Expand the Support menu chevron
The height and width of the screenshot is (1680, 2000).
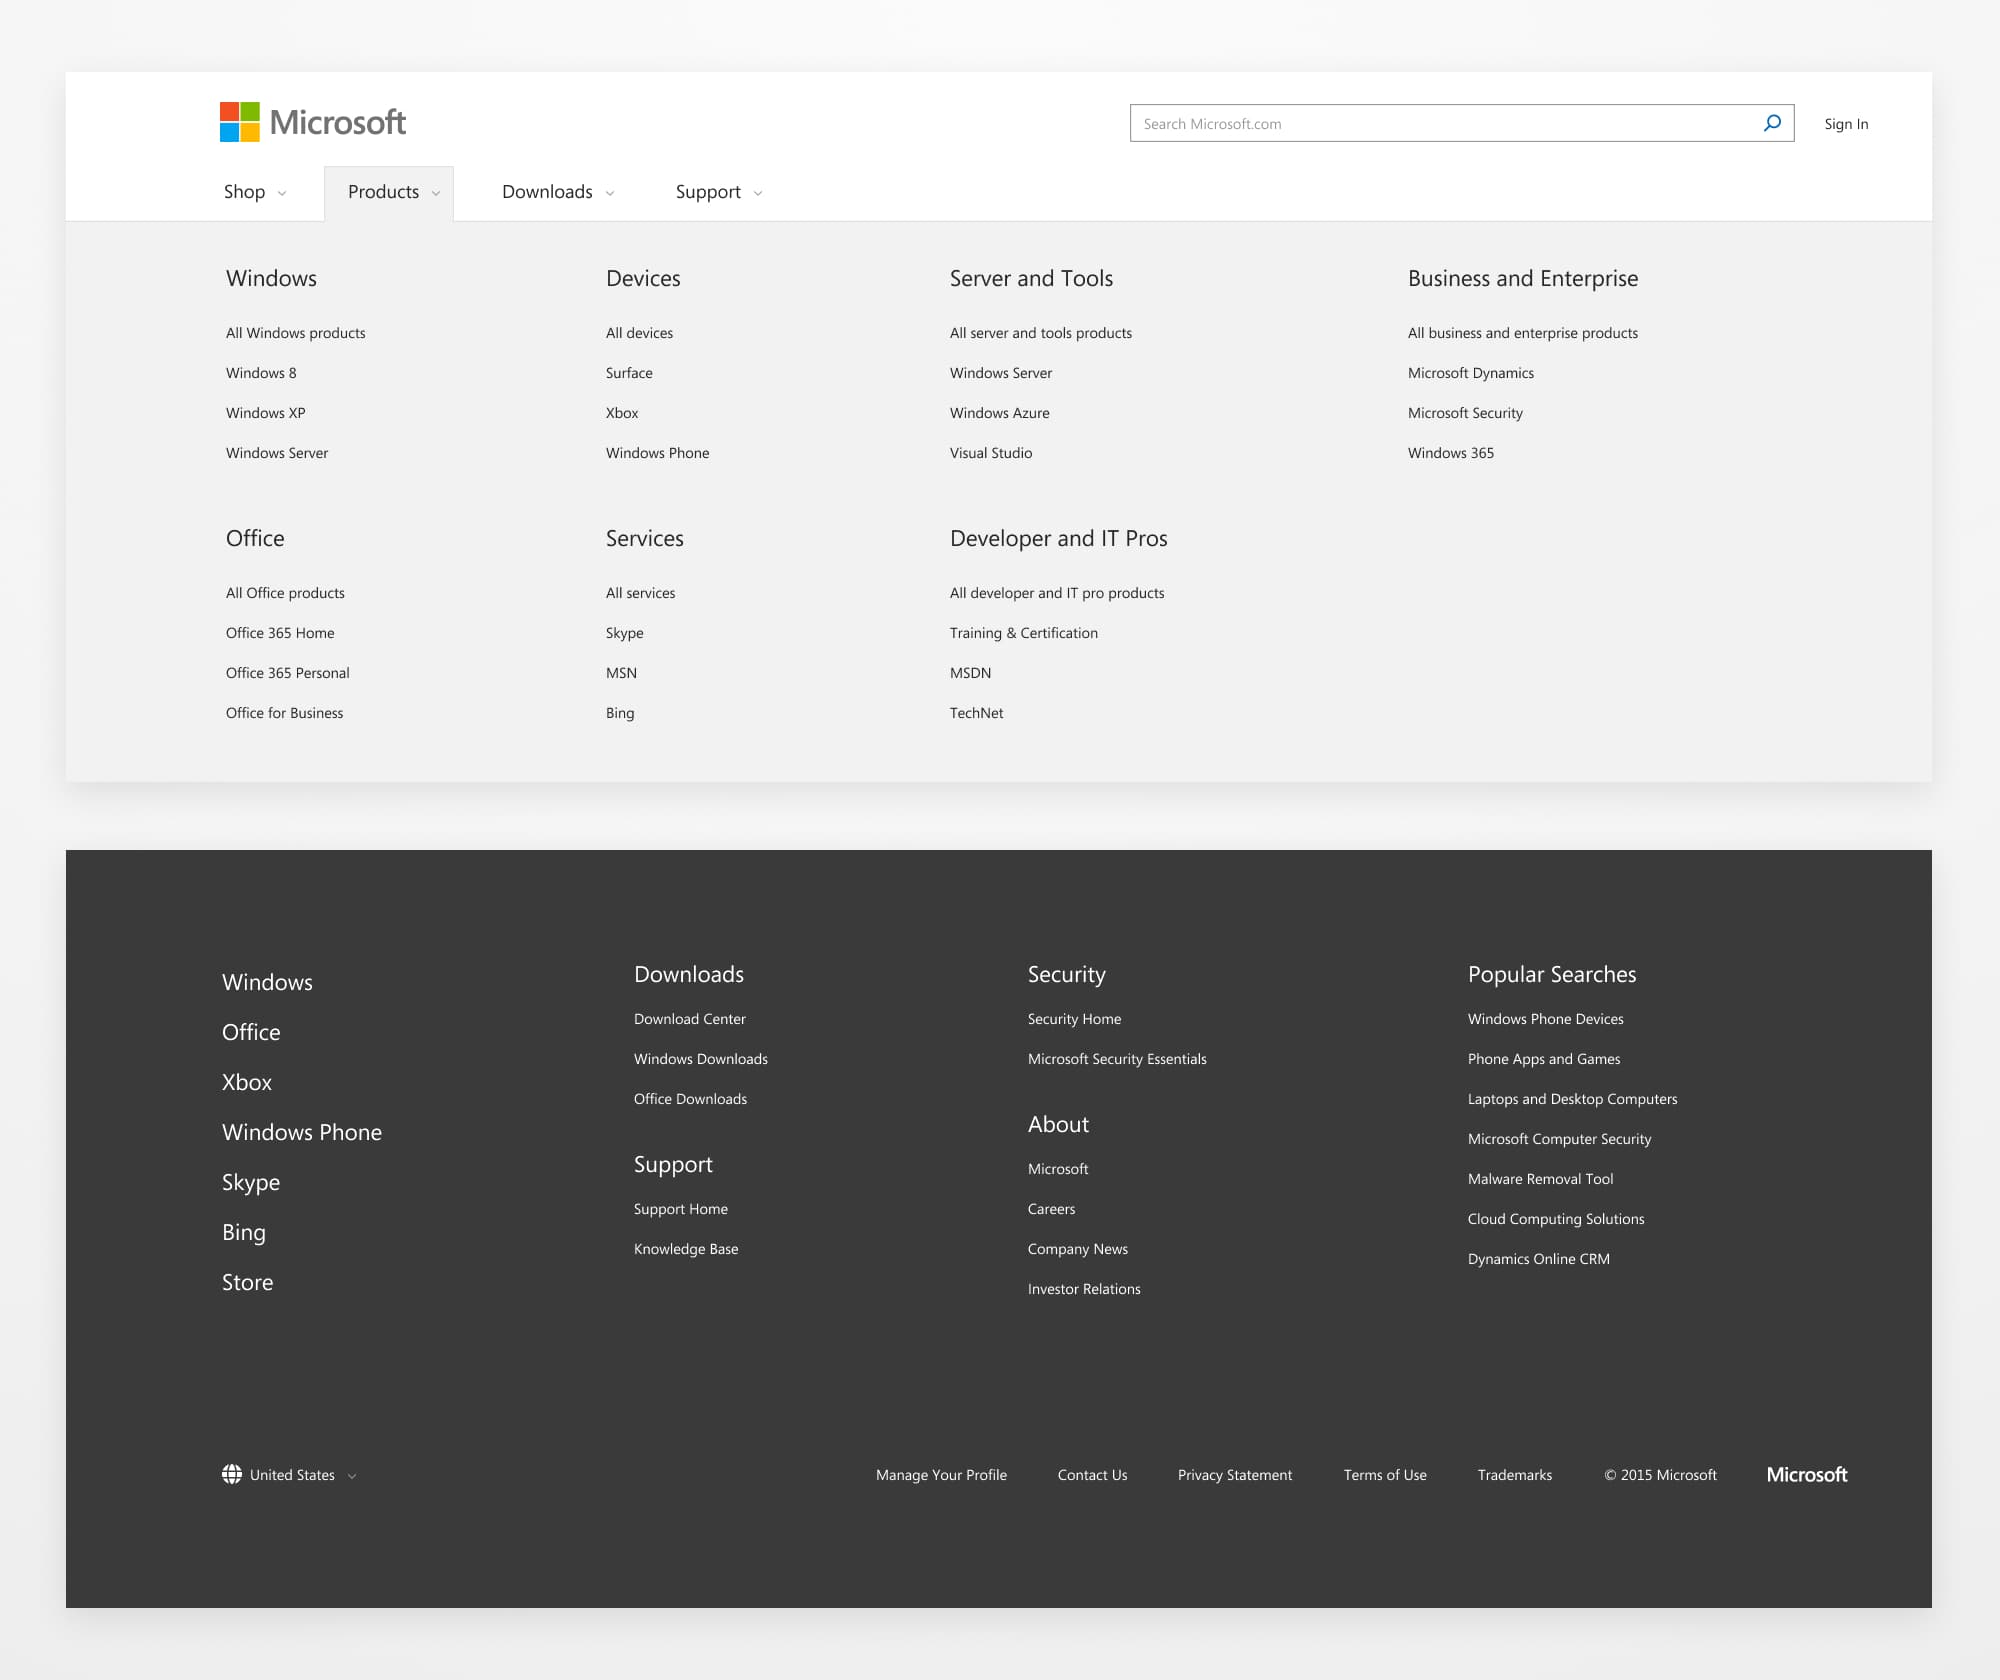(x=758, y=193)
